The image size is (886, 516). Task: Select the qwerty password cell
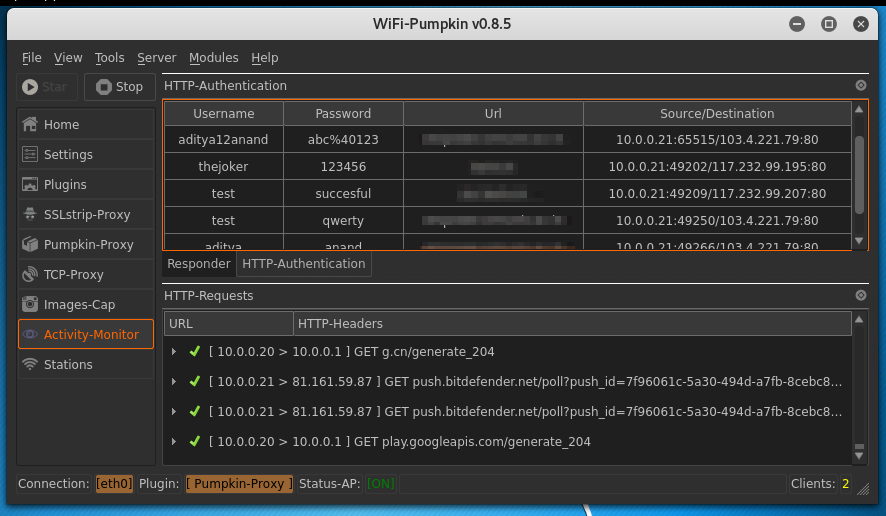[343, 220]
